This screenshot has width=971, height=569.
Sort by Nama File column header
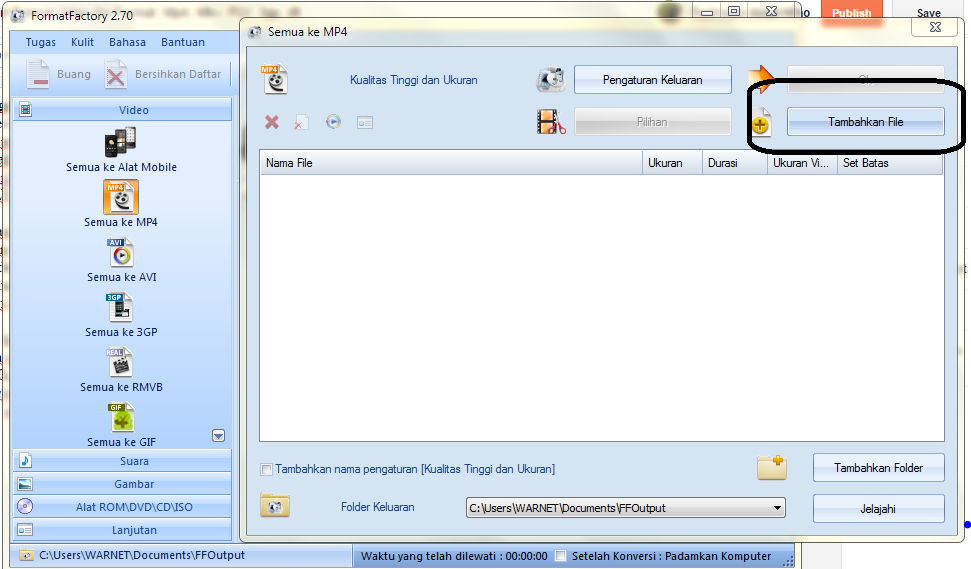coord(451,163)
